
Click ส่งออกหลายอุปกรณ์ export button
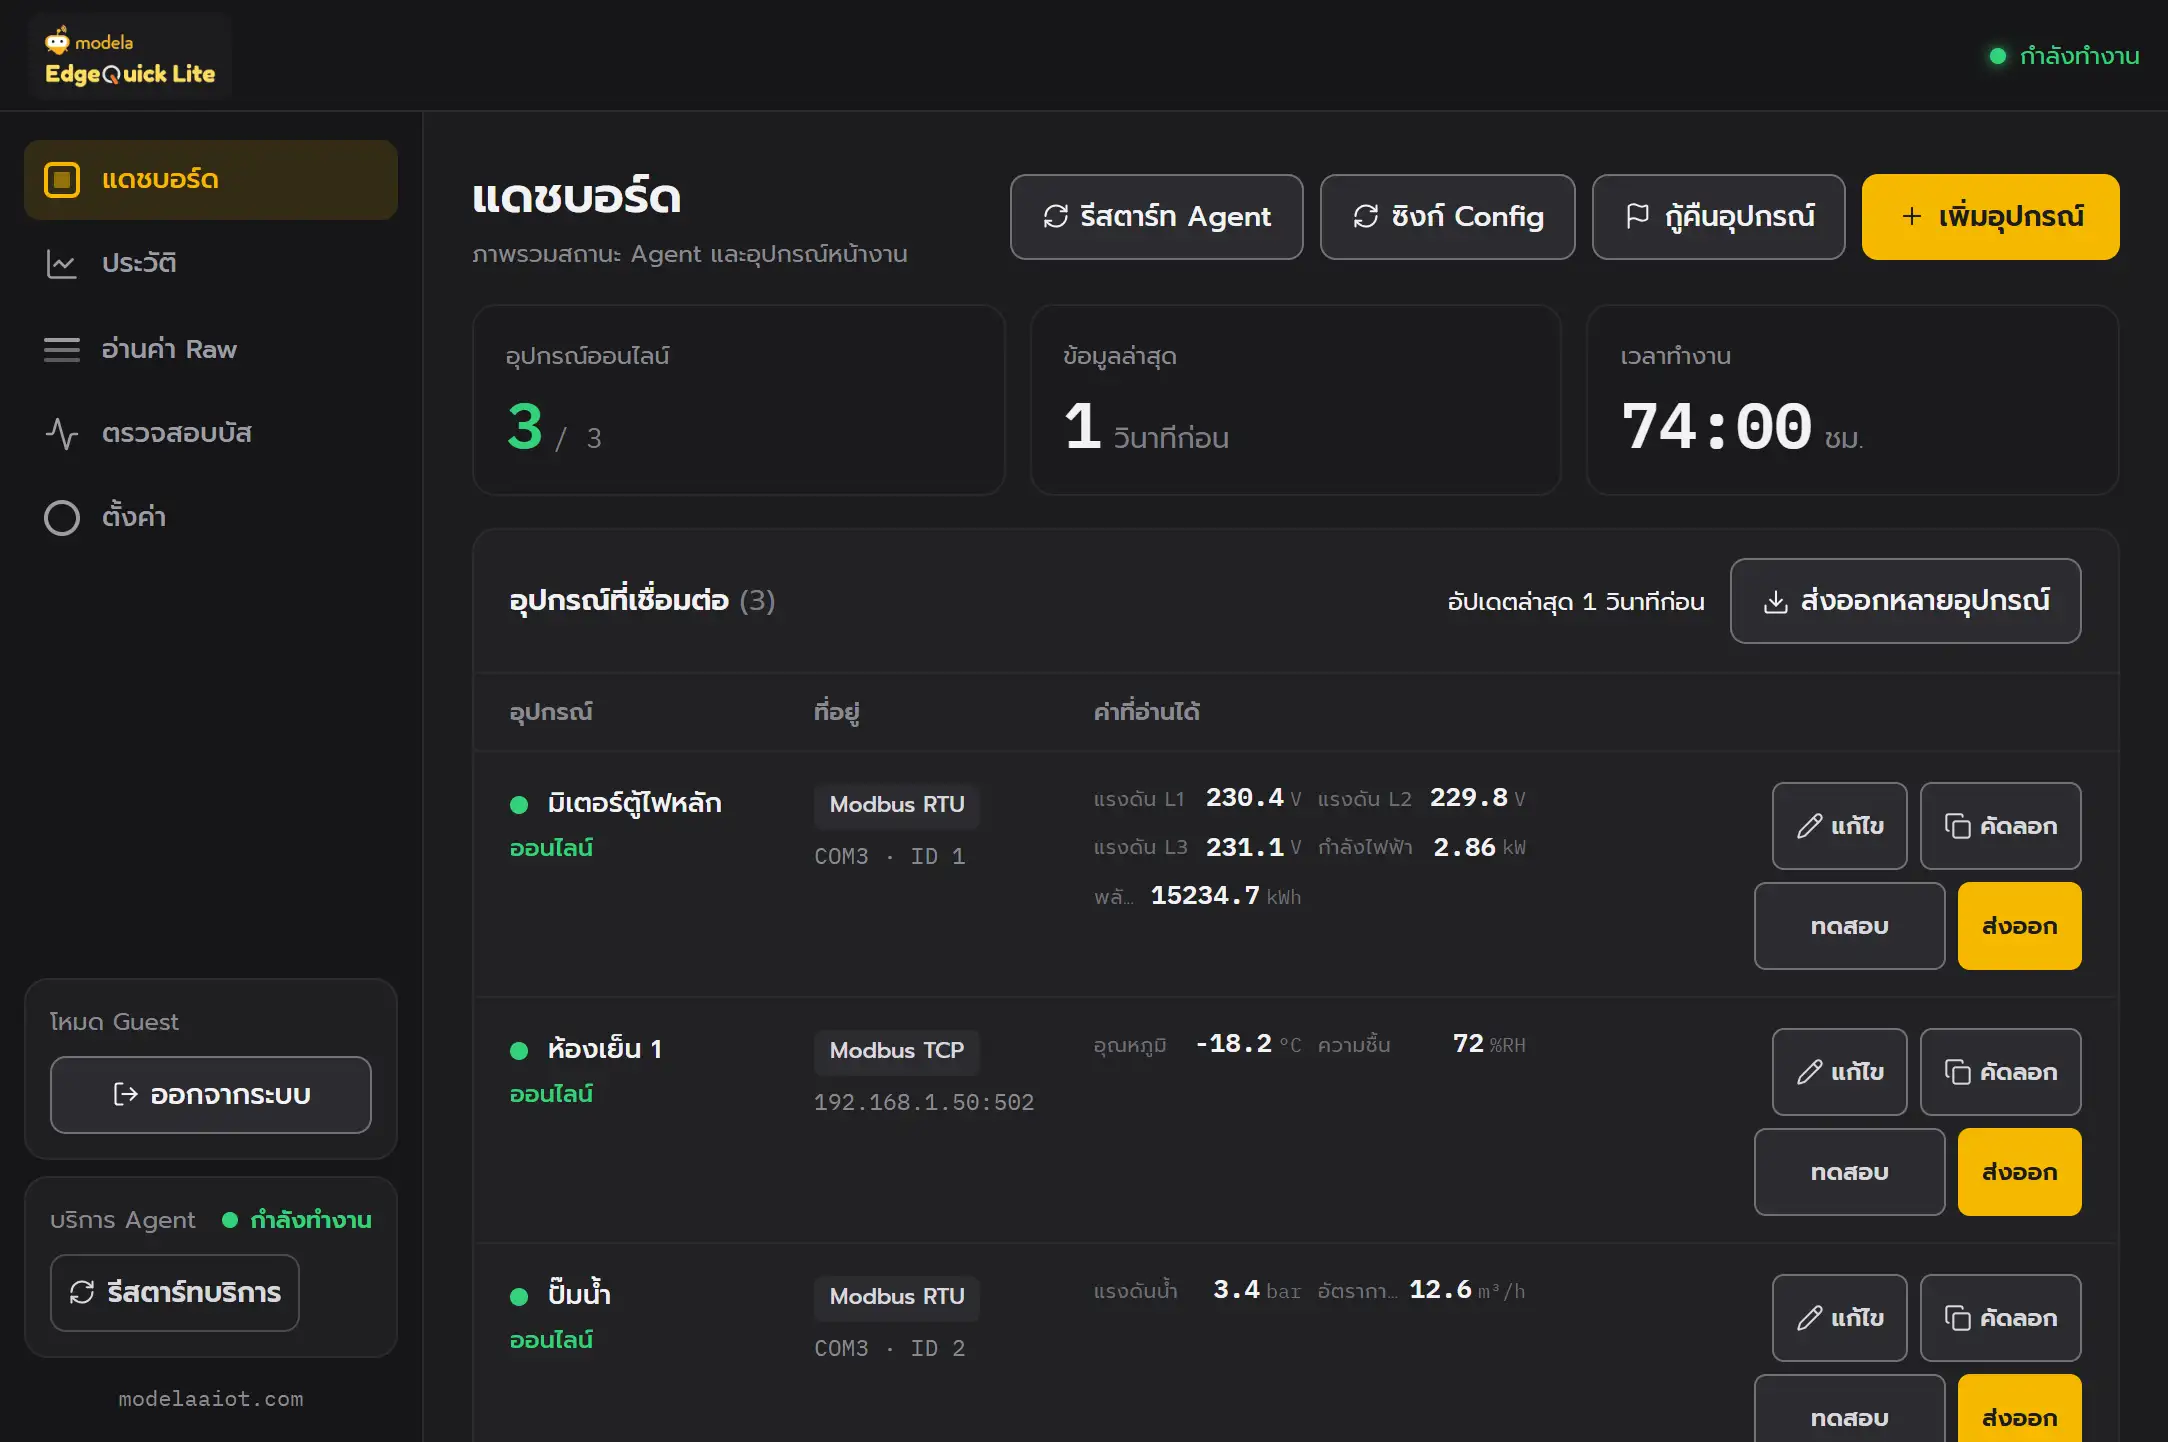point(1905,601)
